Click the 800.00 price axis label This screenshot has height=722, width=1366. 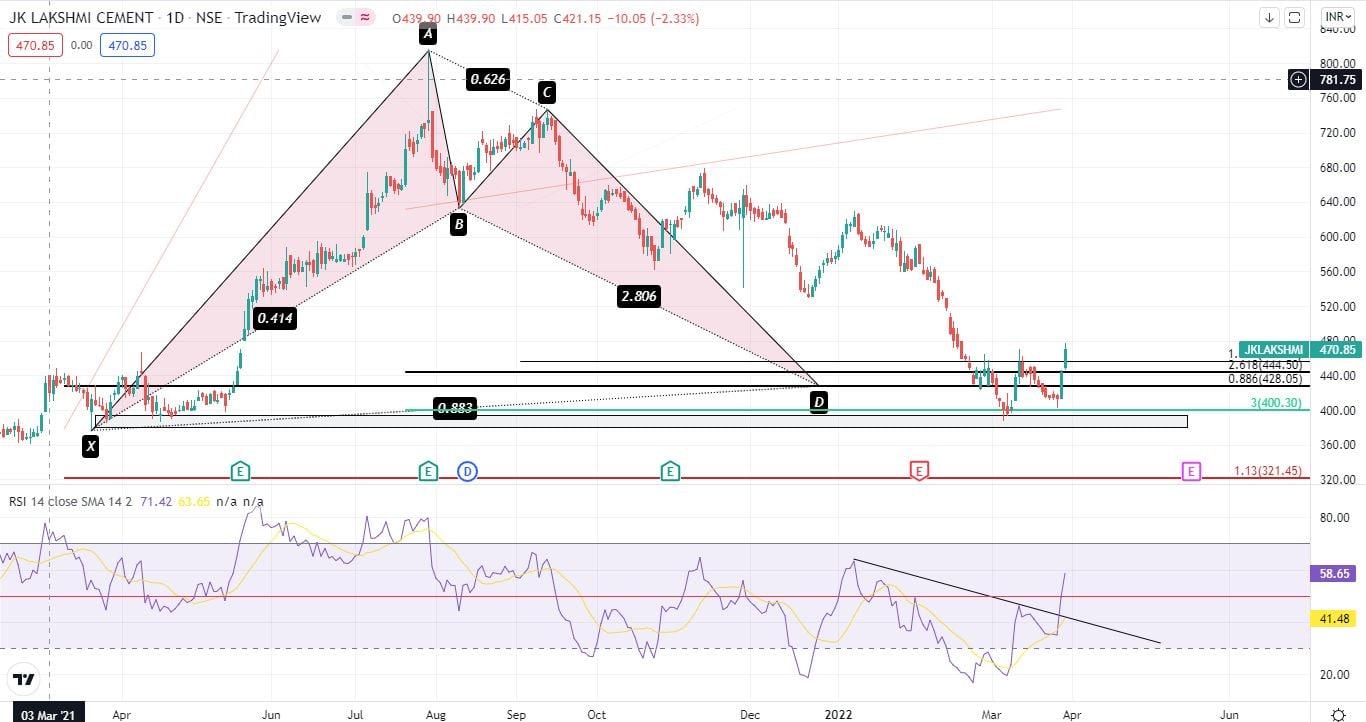click(x=1340, y=63)
